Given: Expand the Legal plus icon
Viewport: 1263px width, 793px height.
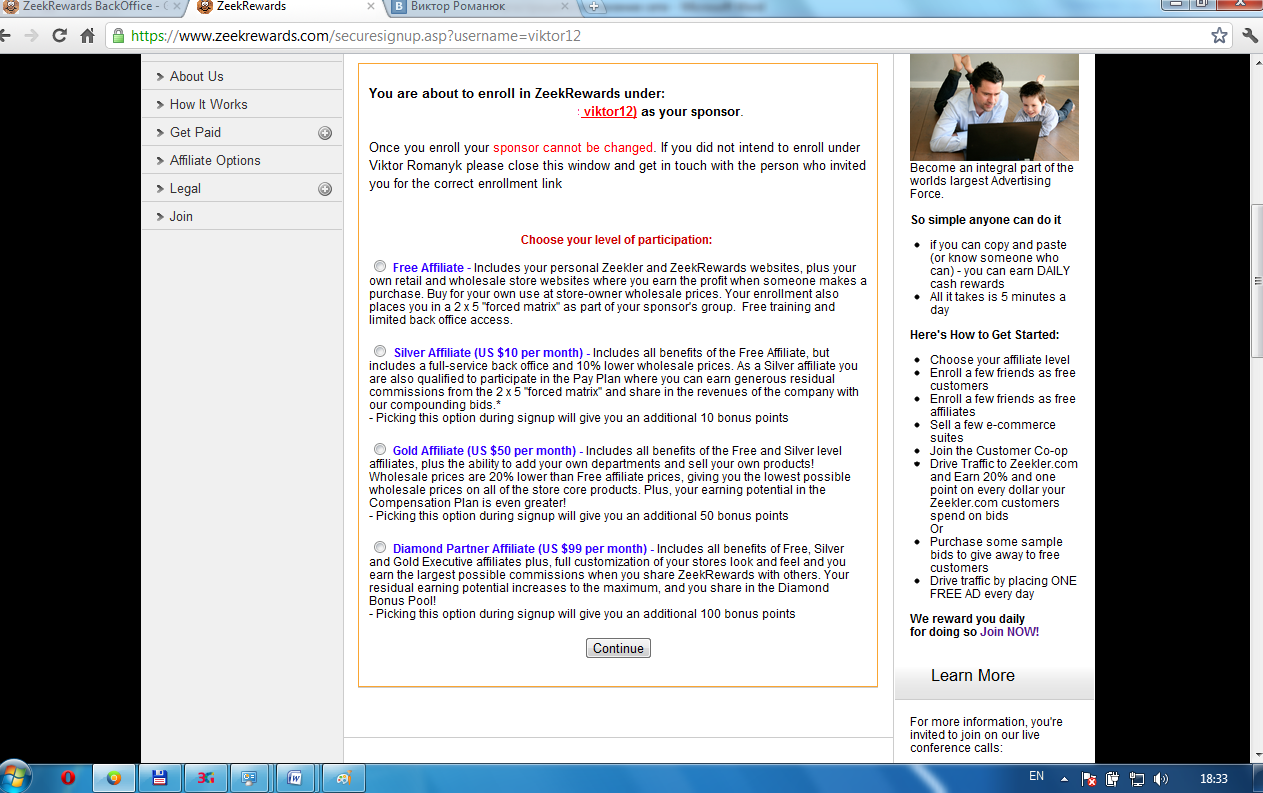Looking at the screenshot, I should pyautogui.click(x=325, y=189).
